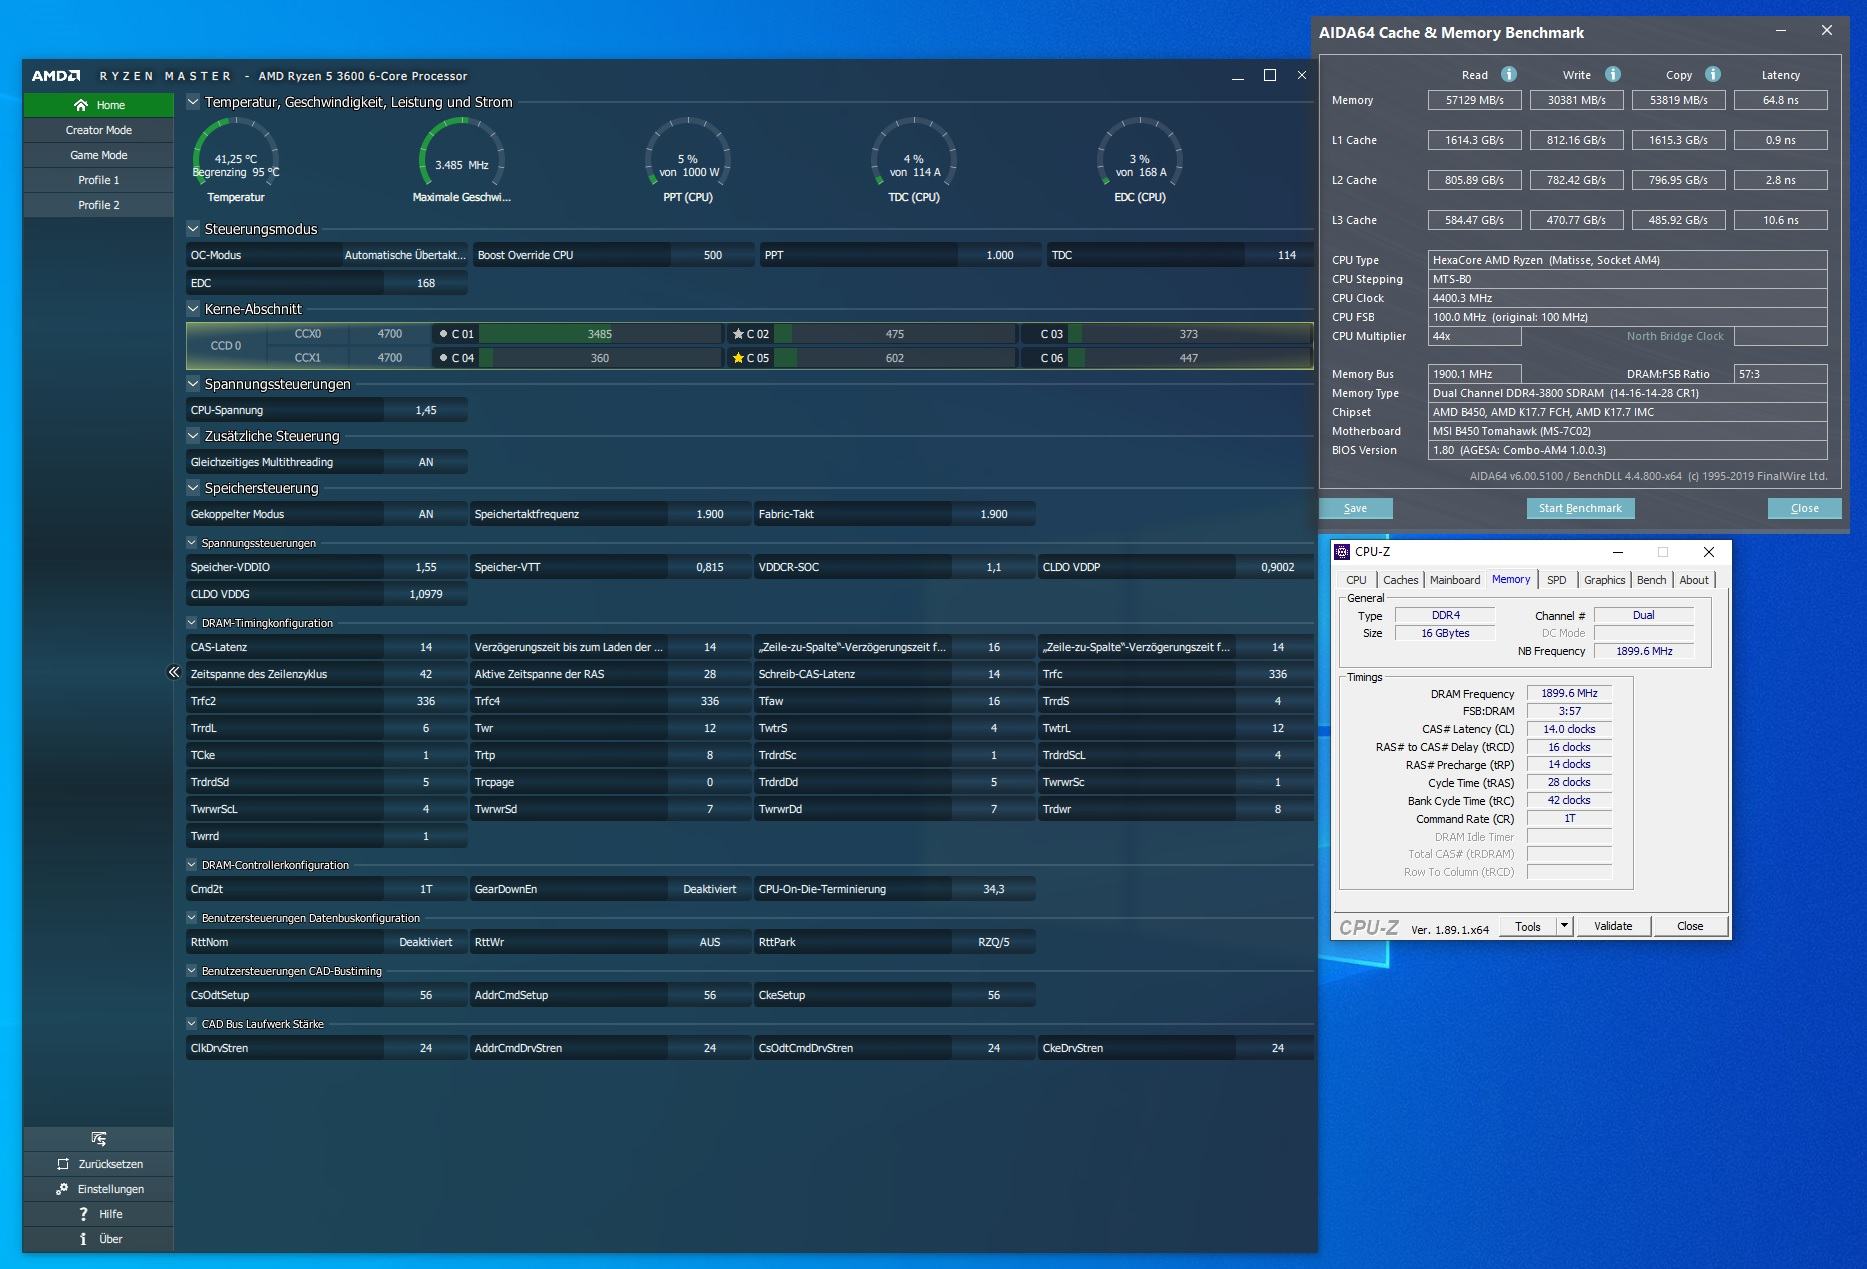Click Start Benchmark in AIDA64
This screenshot has width=1867, height=1269.
pos(1580,508)
